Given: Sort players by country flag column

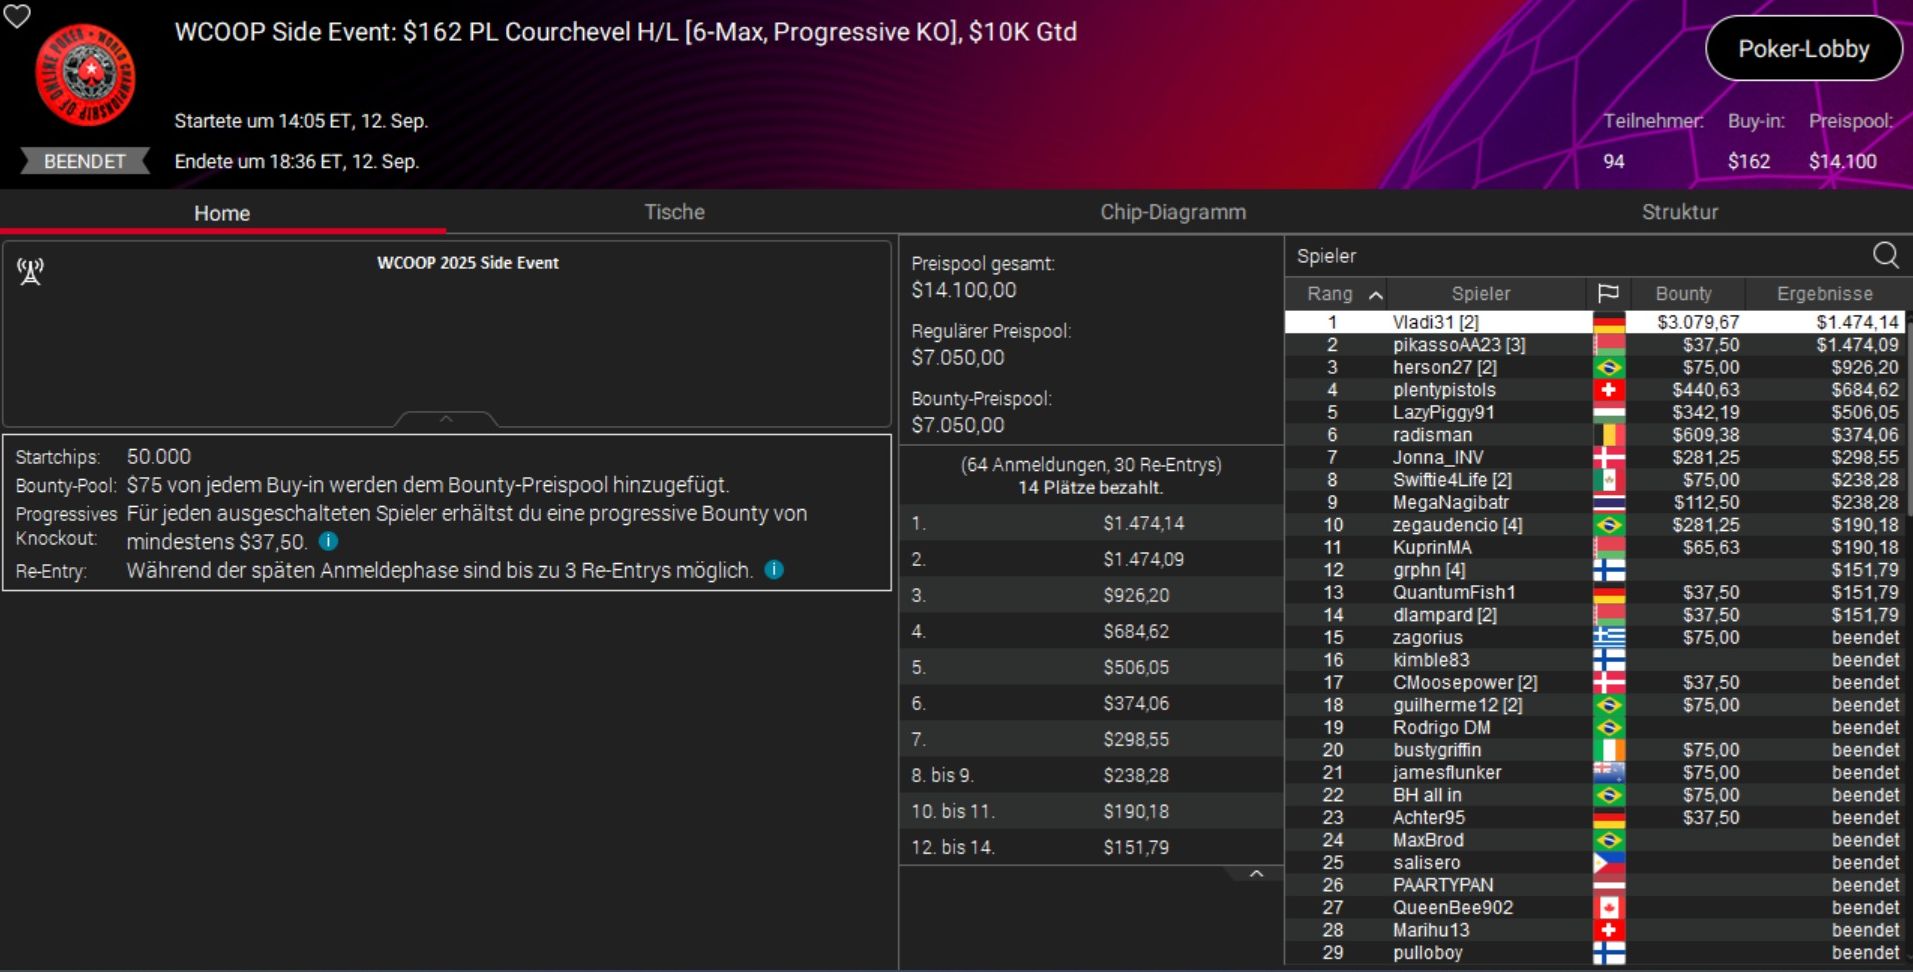Looking at the screenshot, I should (x=1608, y=293).
